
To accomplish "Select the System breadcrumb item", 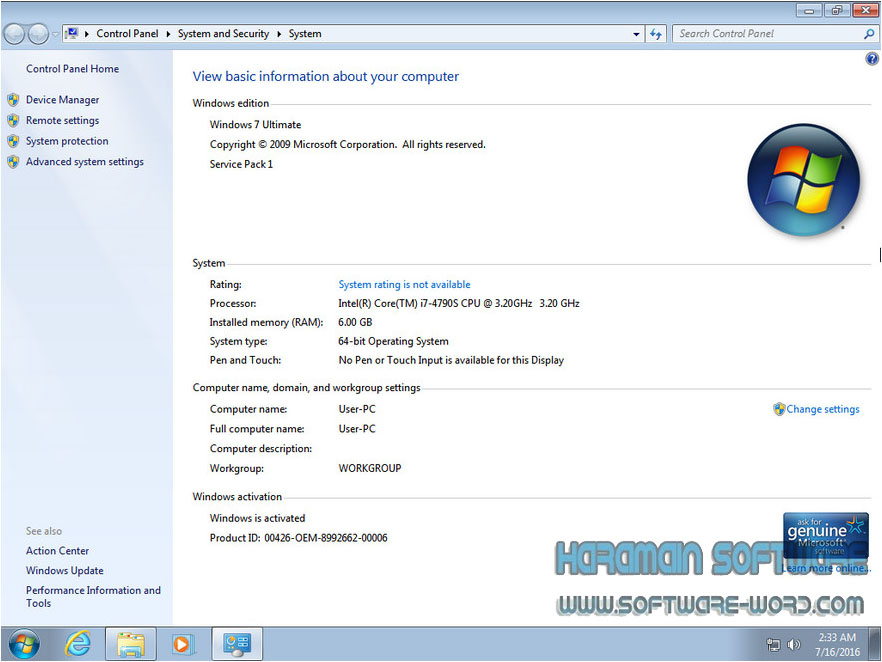I will pyautogui.click(x=305, y=34).
